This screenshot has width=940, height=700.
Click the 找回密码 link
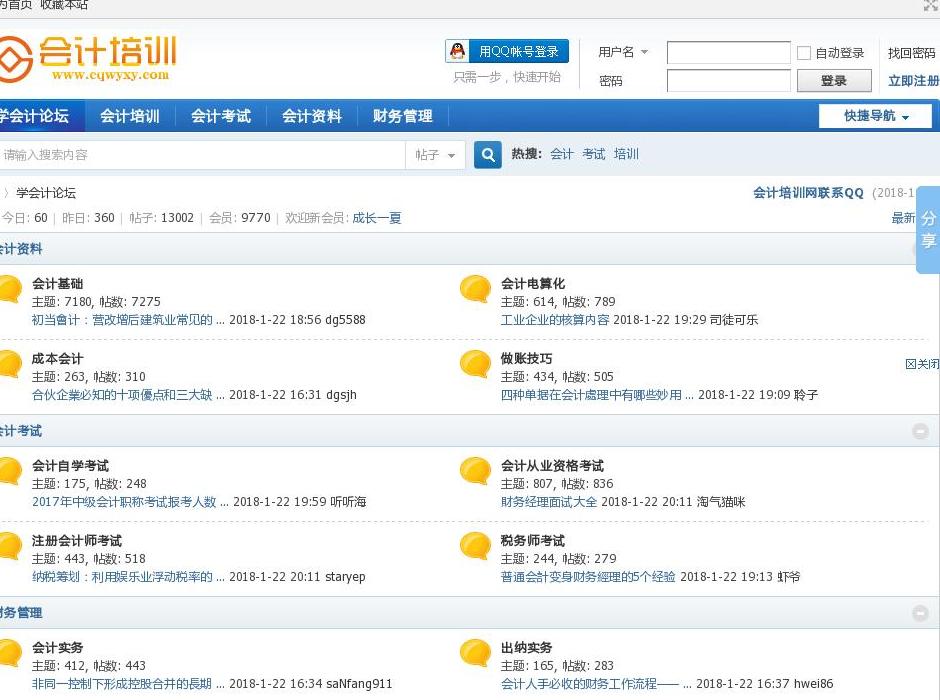(911, 53)
